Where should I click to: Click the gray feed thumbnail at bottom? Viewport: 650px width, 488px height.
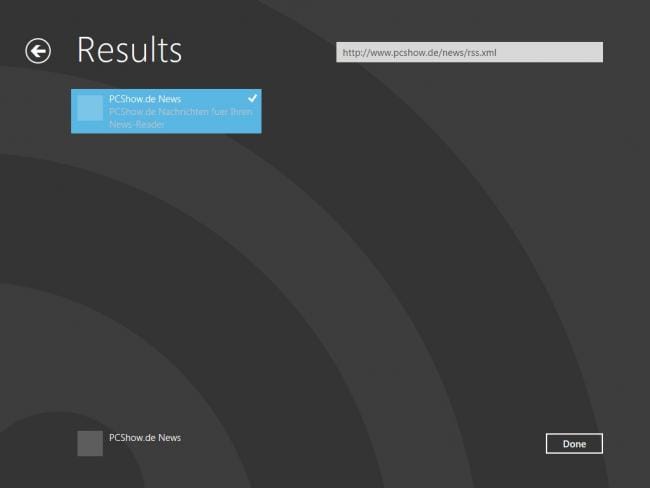[90, 443]
